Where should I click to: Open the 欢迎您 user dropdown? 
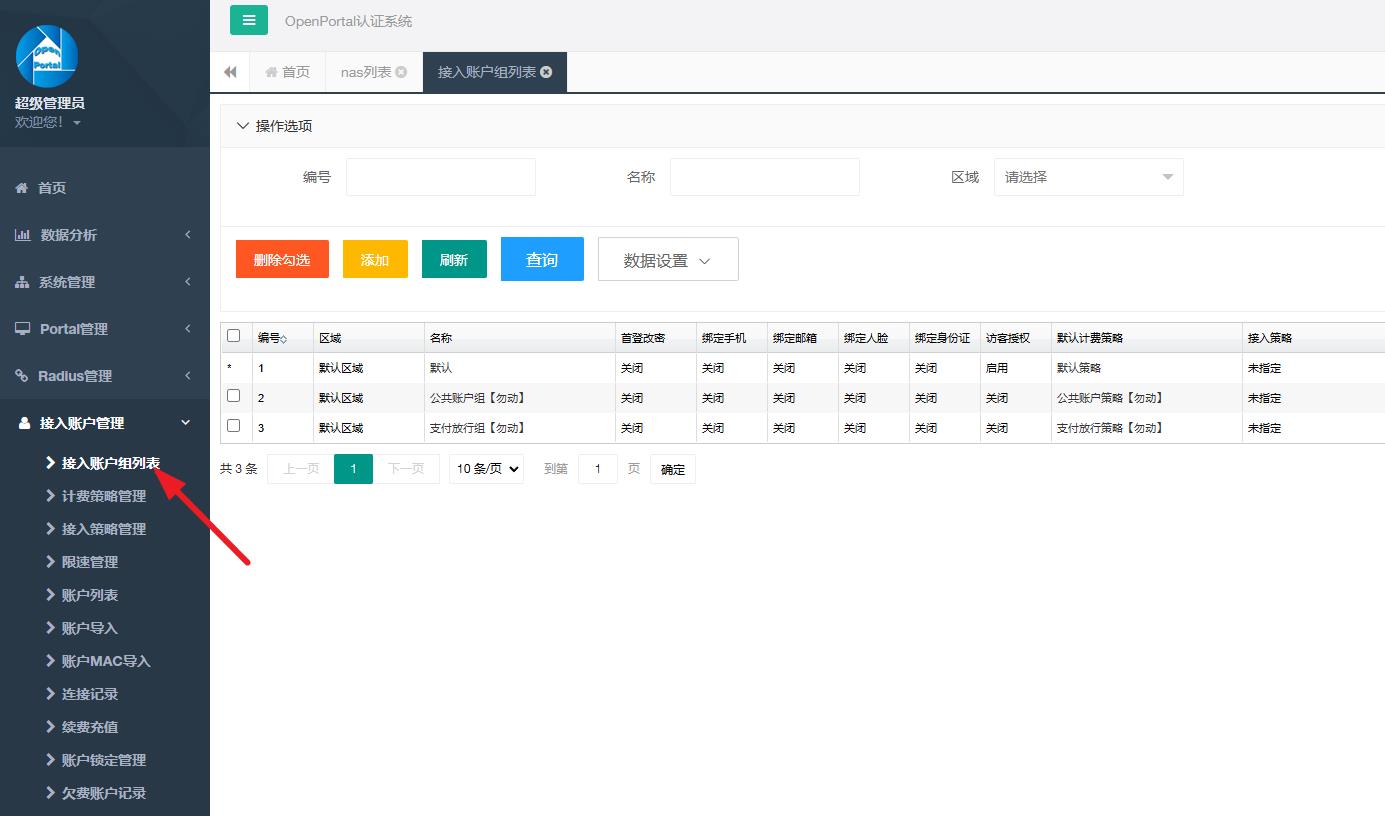tap(47, 122)
